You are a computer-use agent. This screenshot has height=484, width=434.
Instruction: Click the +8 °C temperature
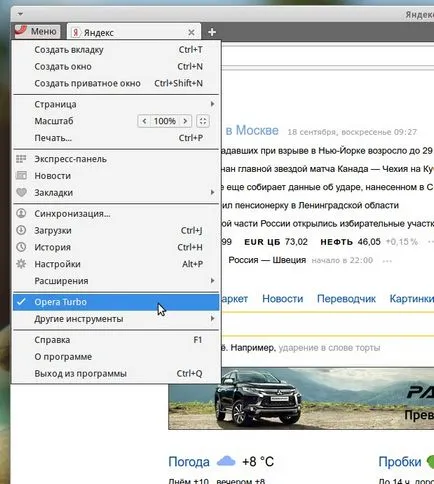pyautogui.click(x=258, y=462)
